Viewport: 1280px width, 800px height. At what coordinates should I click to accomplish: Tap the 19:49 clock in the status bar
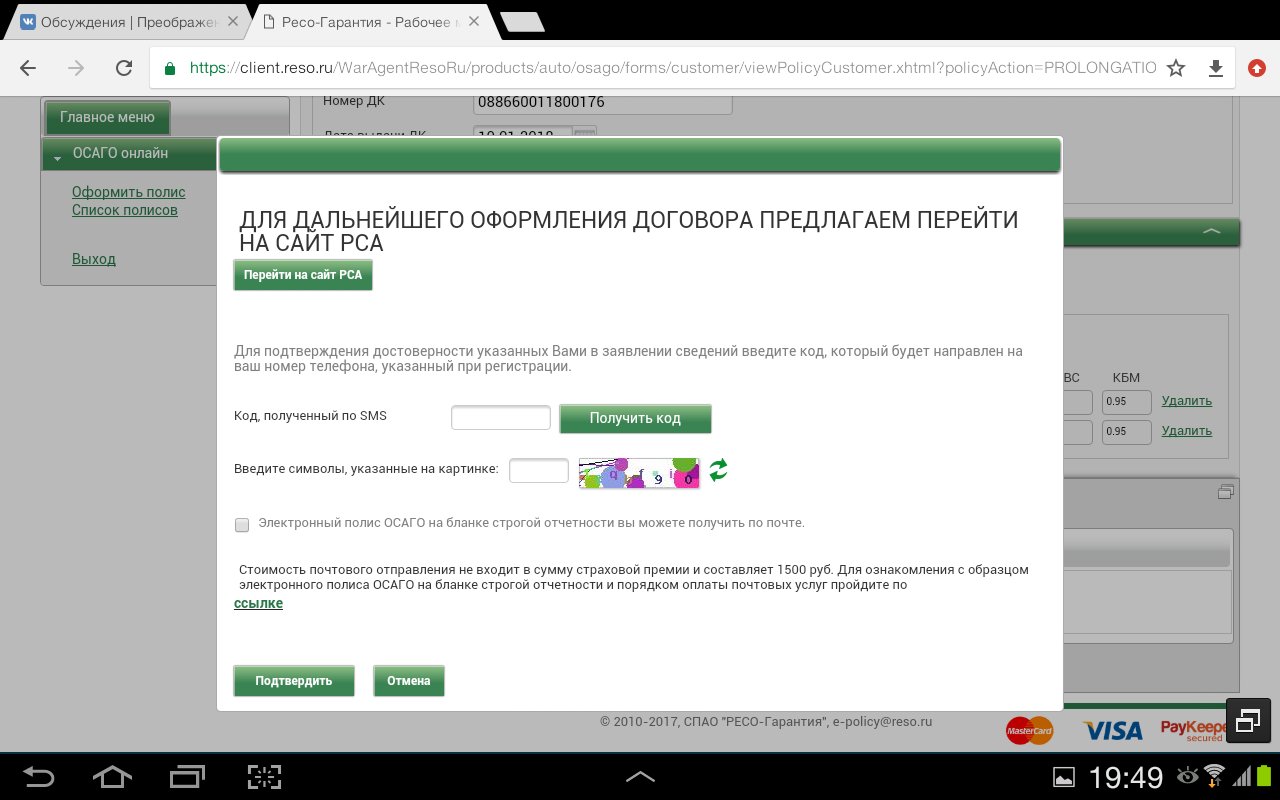(1126, 777)
